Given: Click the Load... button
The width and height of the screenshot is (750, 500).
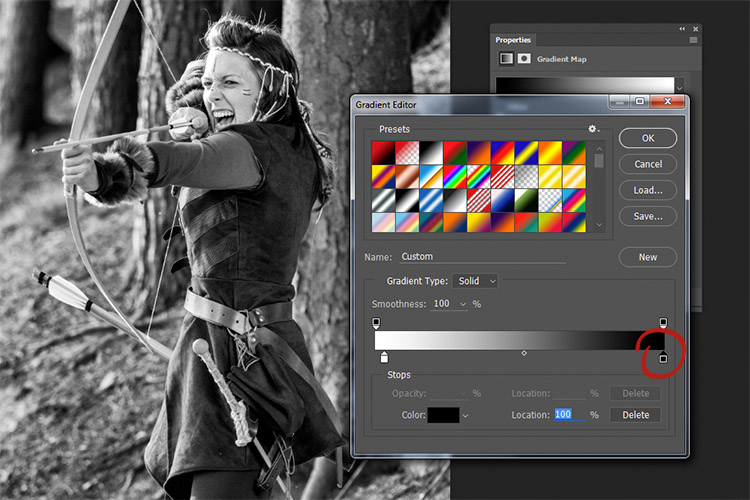Looking at the screenshot, I should pos(648,190).
